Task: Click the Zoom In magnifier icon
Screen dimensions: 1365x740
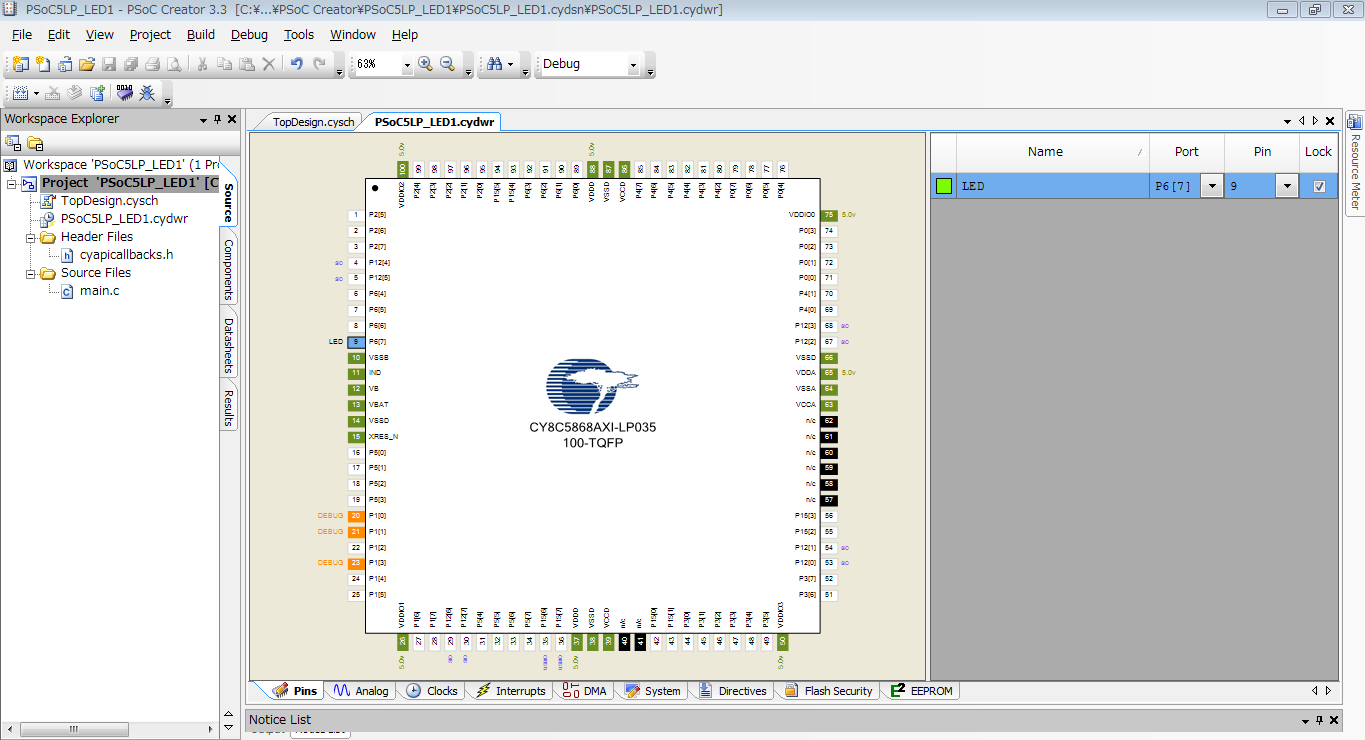Action: (425, 64)
